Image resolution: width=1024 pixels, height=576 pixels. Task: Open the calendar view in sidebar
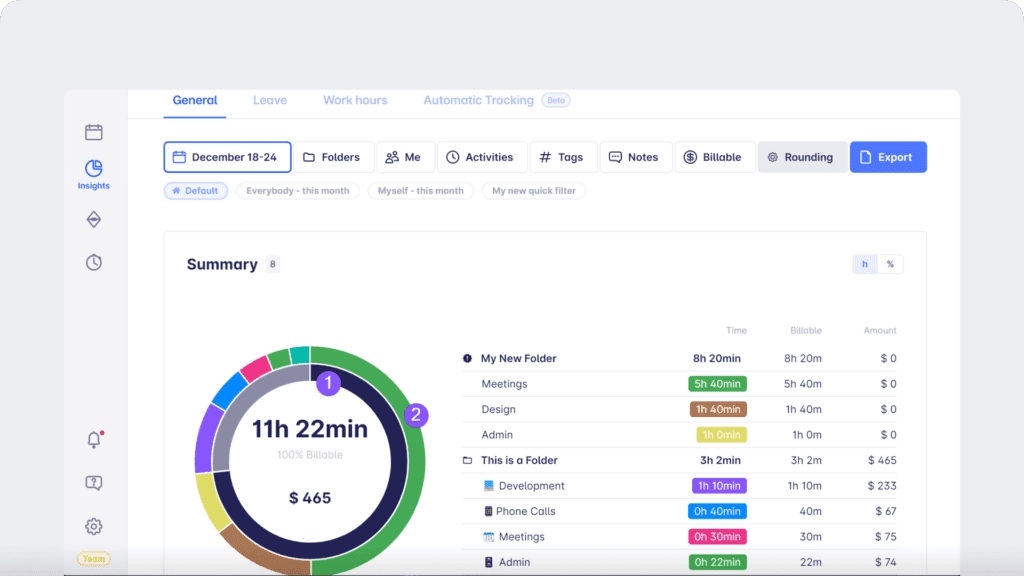click(93, 132)
